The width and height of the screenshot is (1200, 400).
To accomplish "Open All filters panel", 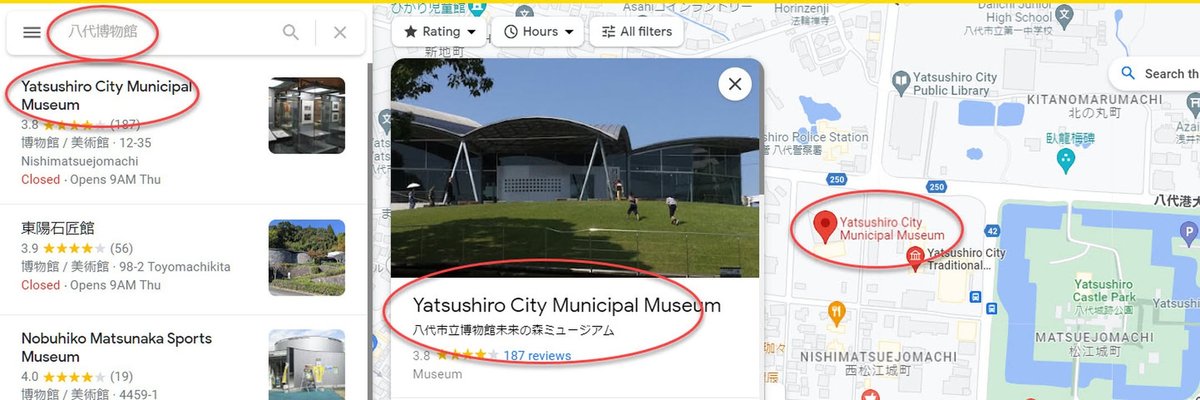I will [636, 31].
